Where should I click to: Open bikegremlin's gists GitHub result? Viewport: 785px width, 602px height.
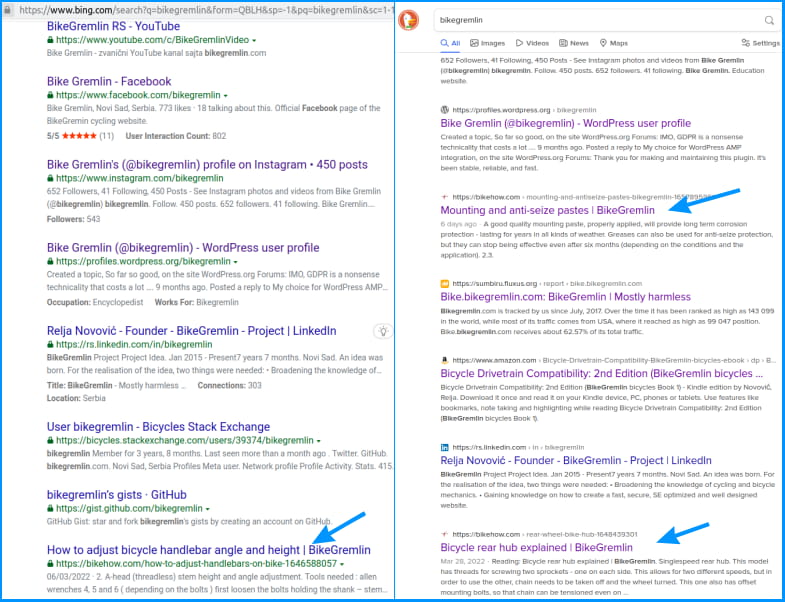click(117, 495)
